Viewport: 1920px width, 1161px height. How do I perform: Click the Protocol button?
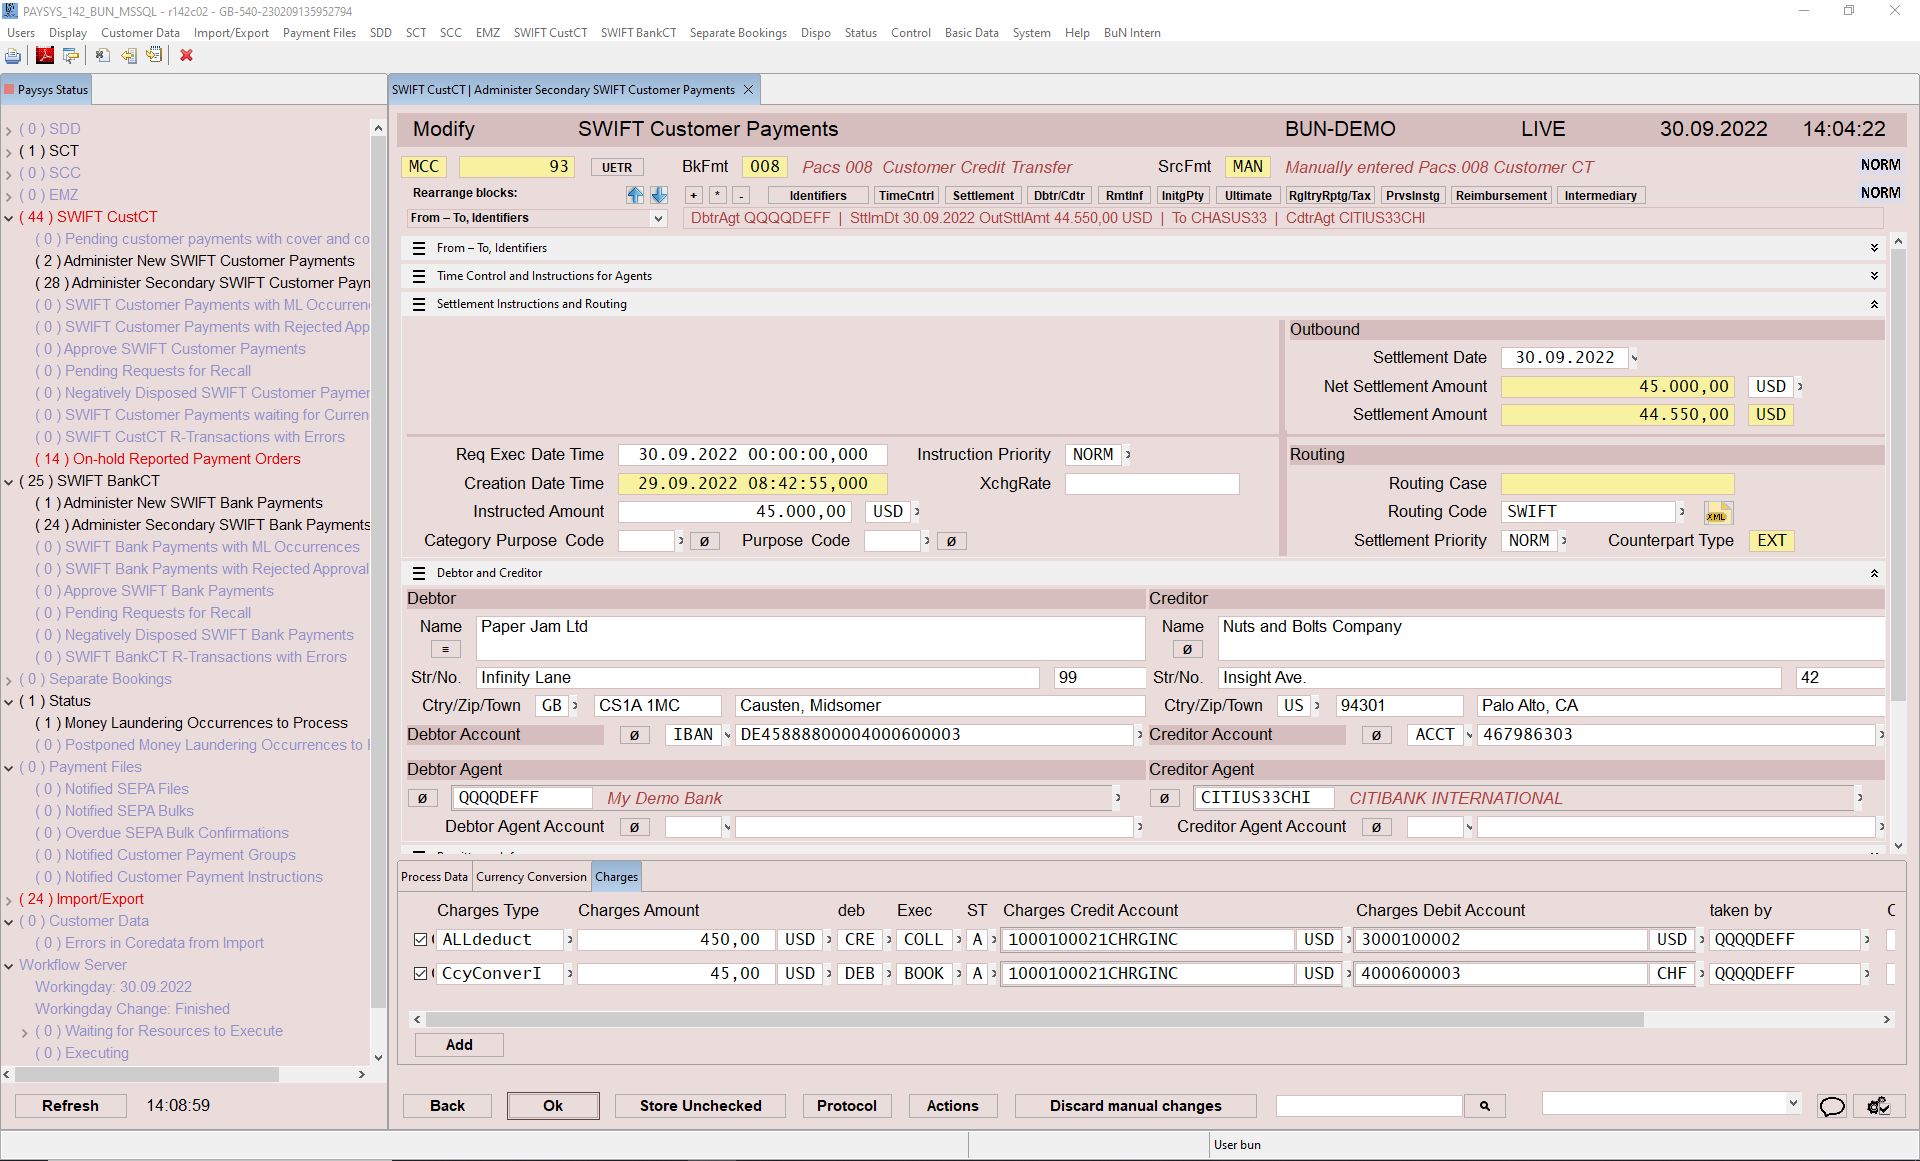846,1106
